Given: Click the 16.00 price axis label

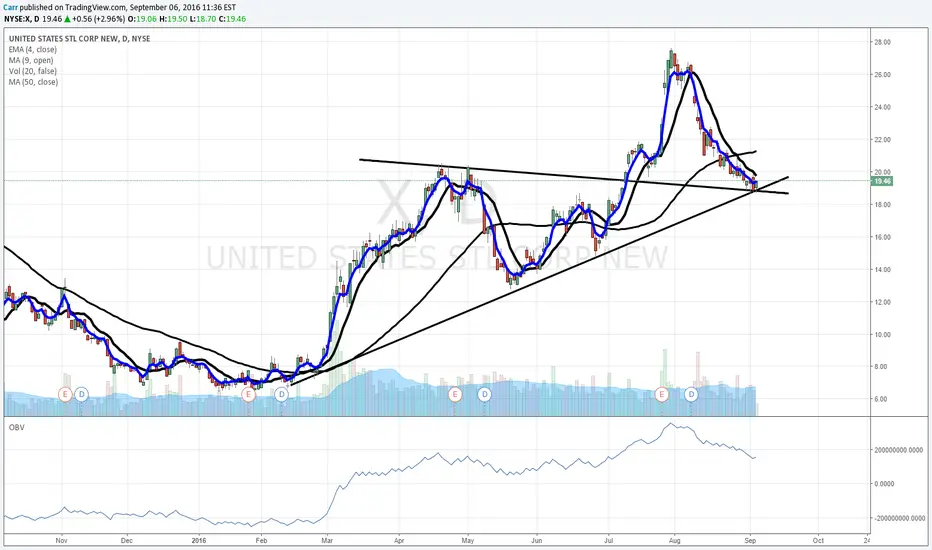Looking at the screenshot, I should [882, 237].
